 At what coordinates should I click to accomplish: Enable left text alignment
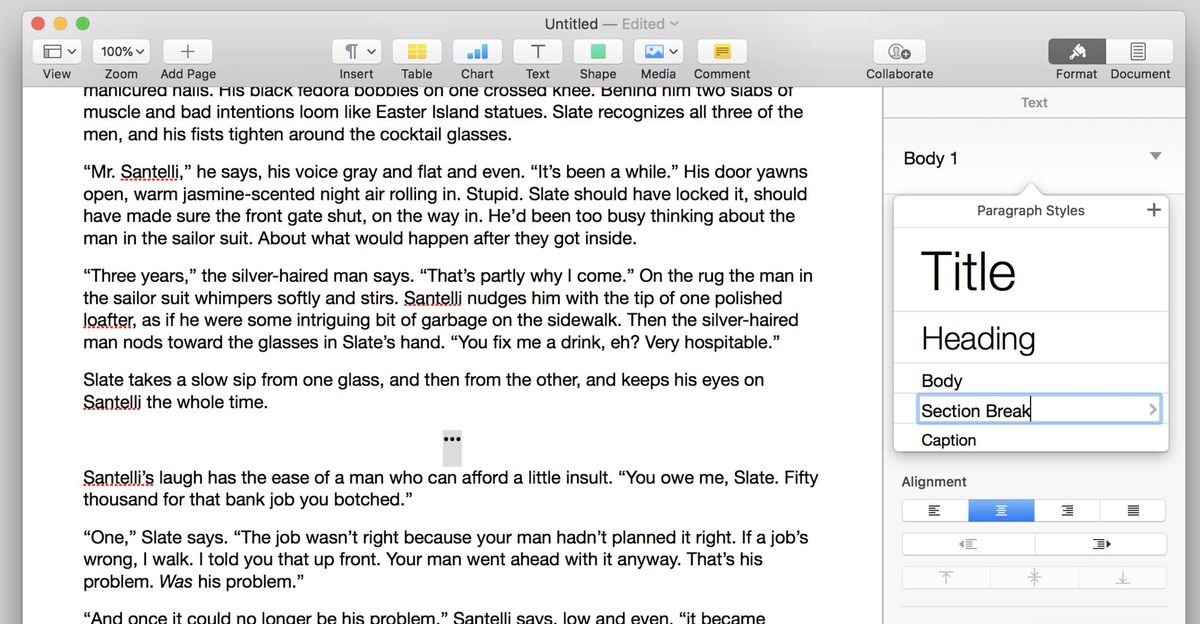[x=935, y=510]
